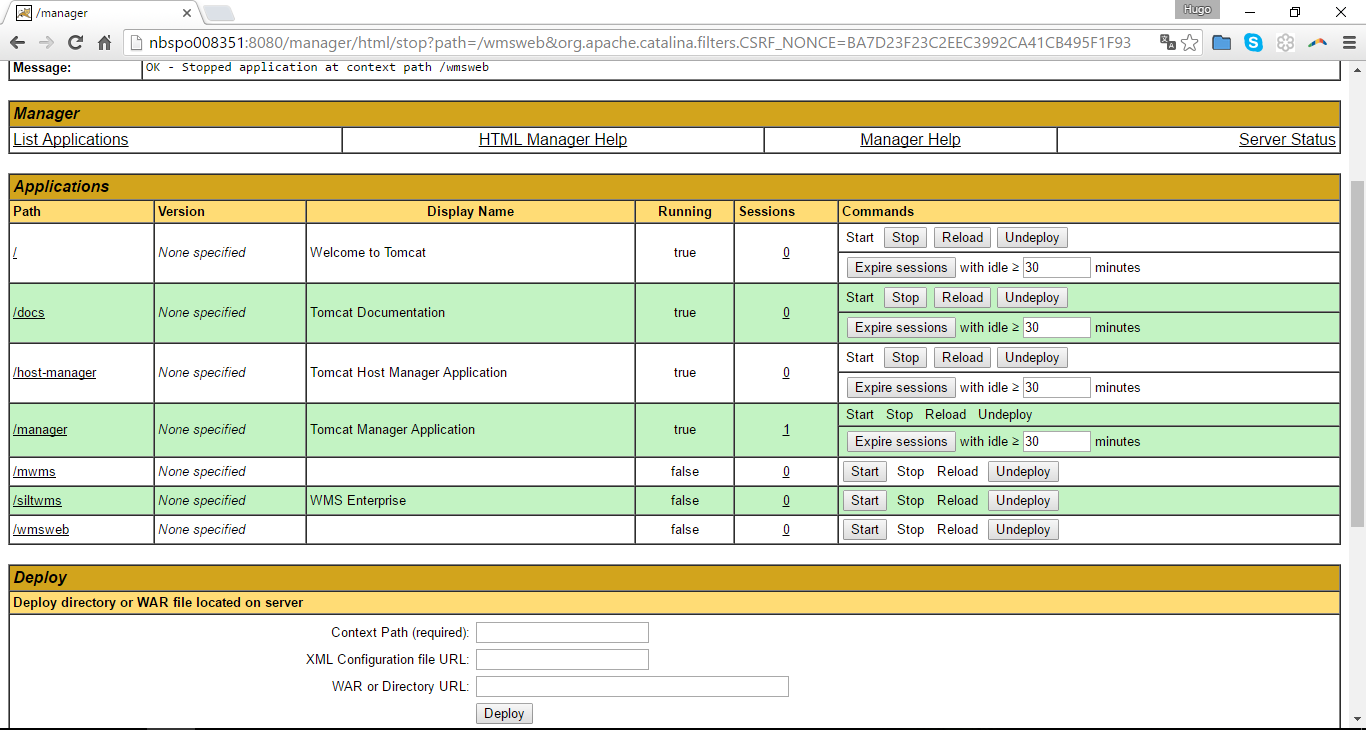Select the "WMS Enterprise" display name text
1366x730 pixels.
click(x=358, y=500)
